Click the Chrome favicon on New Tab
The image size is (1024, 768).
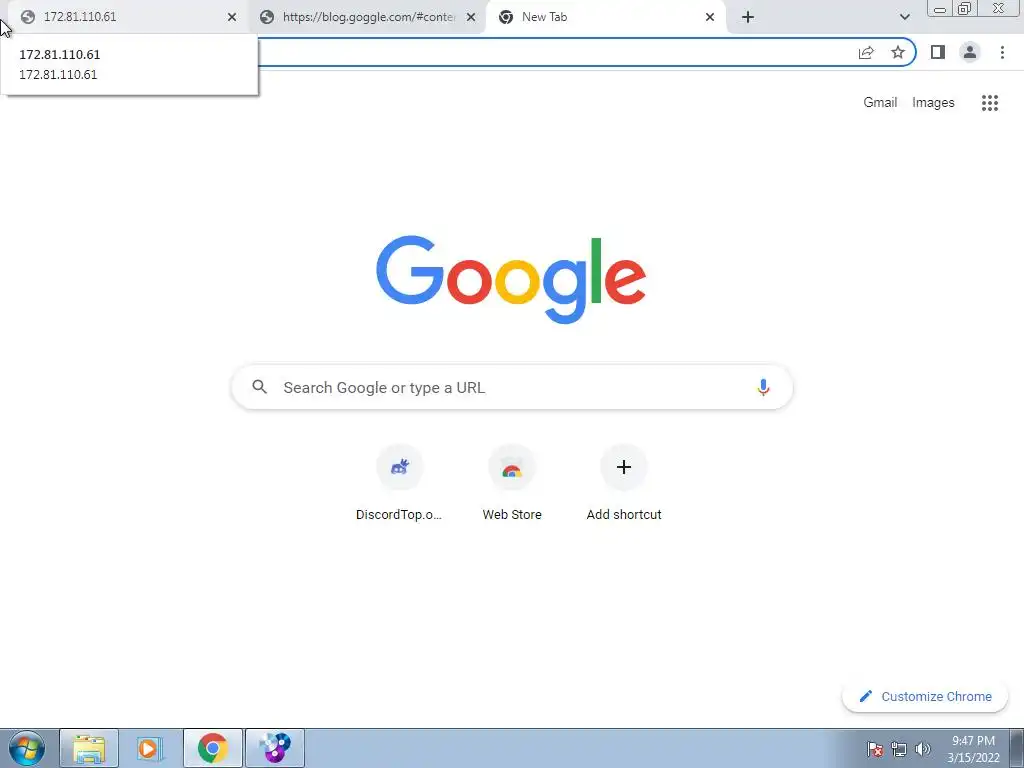pos(505,17)
